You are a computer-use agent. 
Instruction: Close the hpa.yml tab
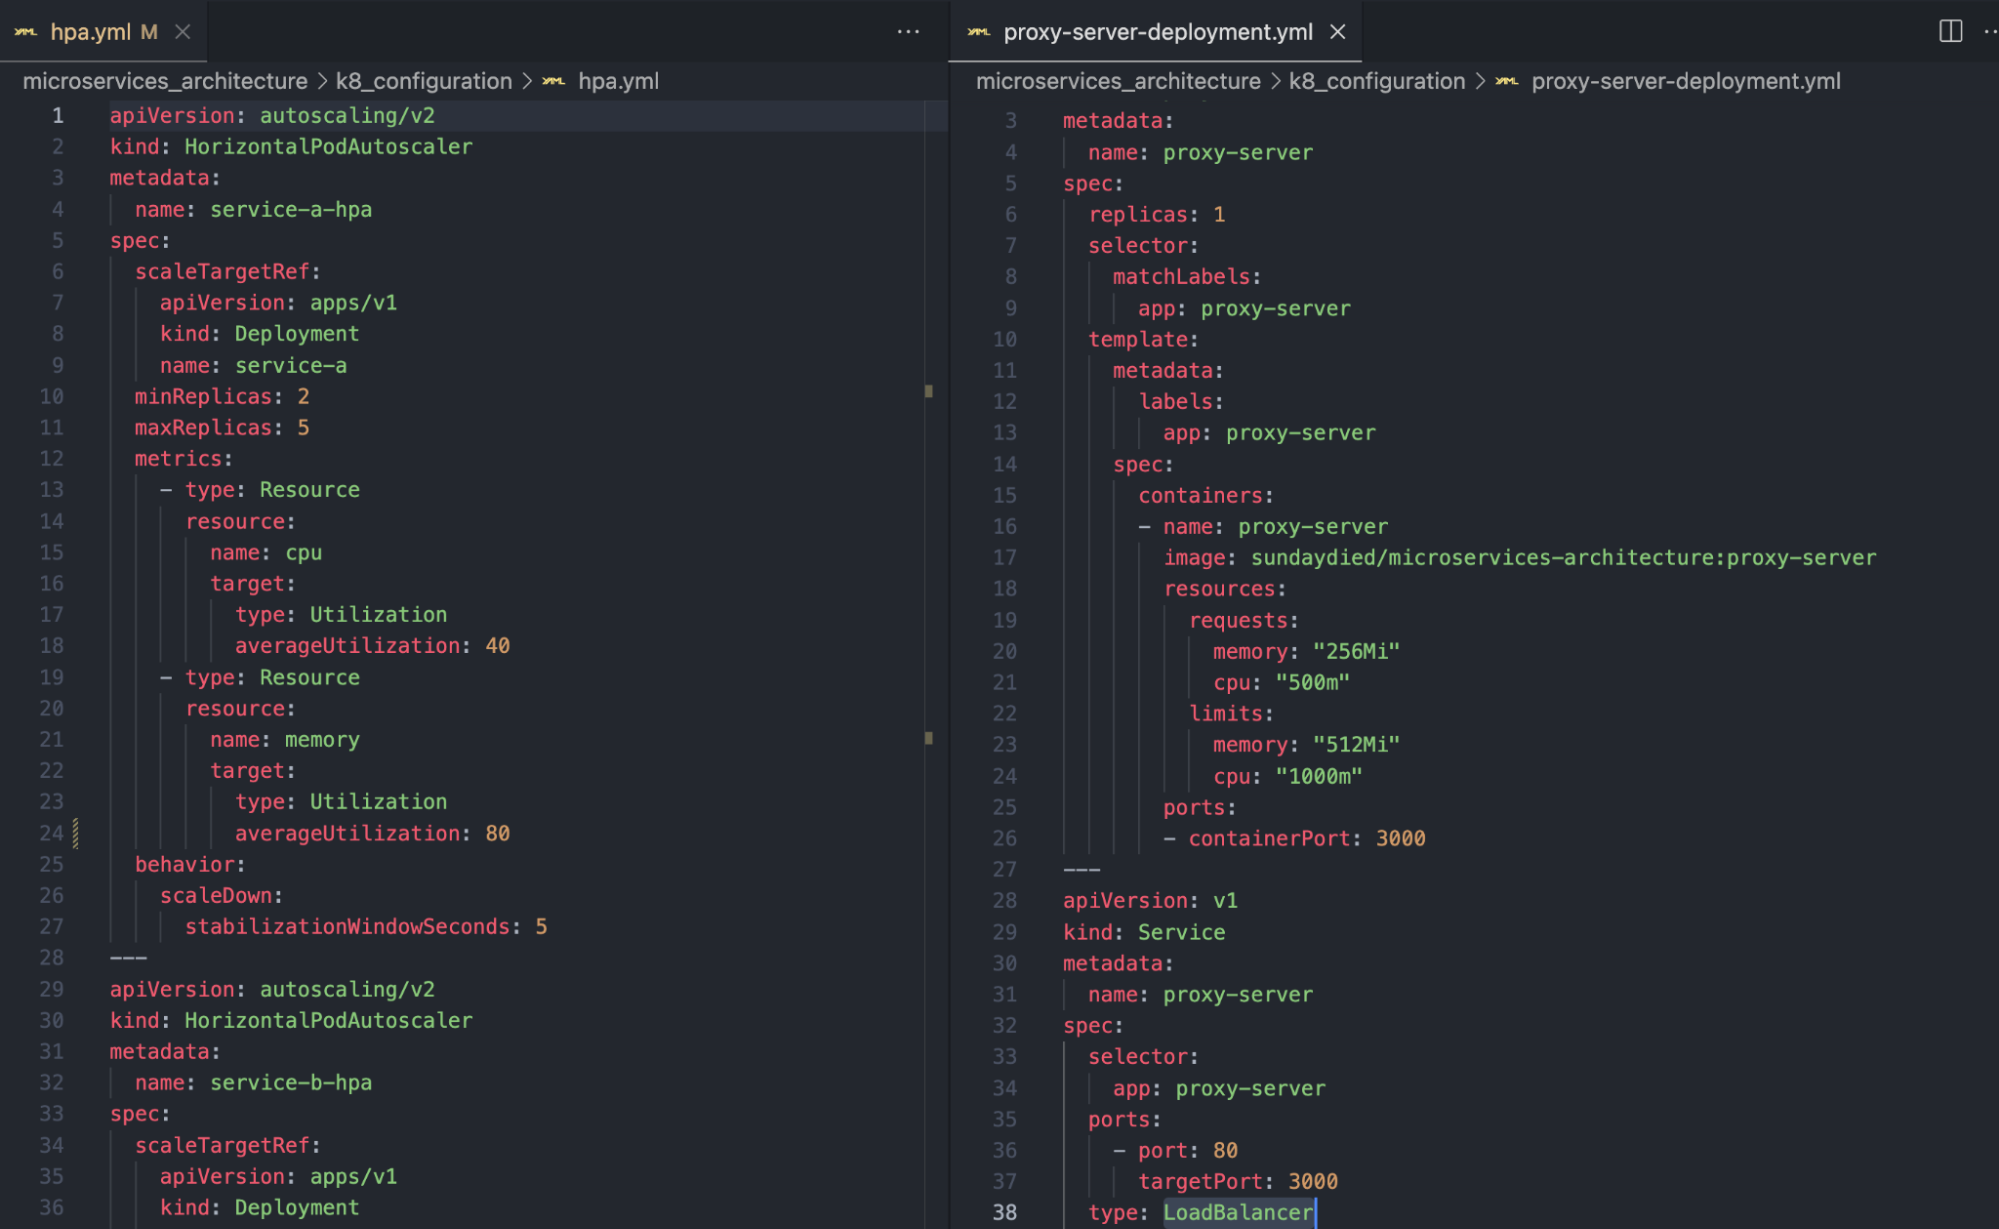(183, 32)
